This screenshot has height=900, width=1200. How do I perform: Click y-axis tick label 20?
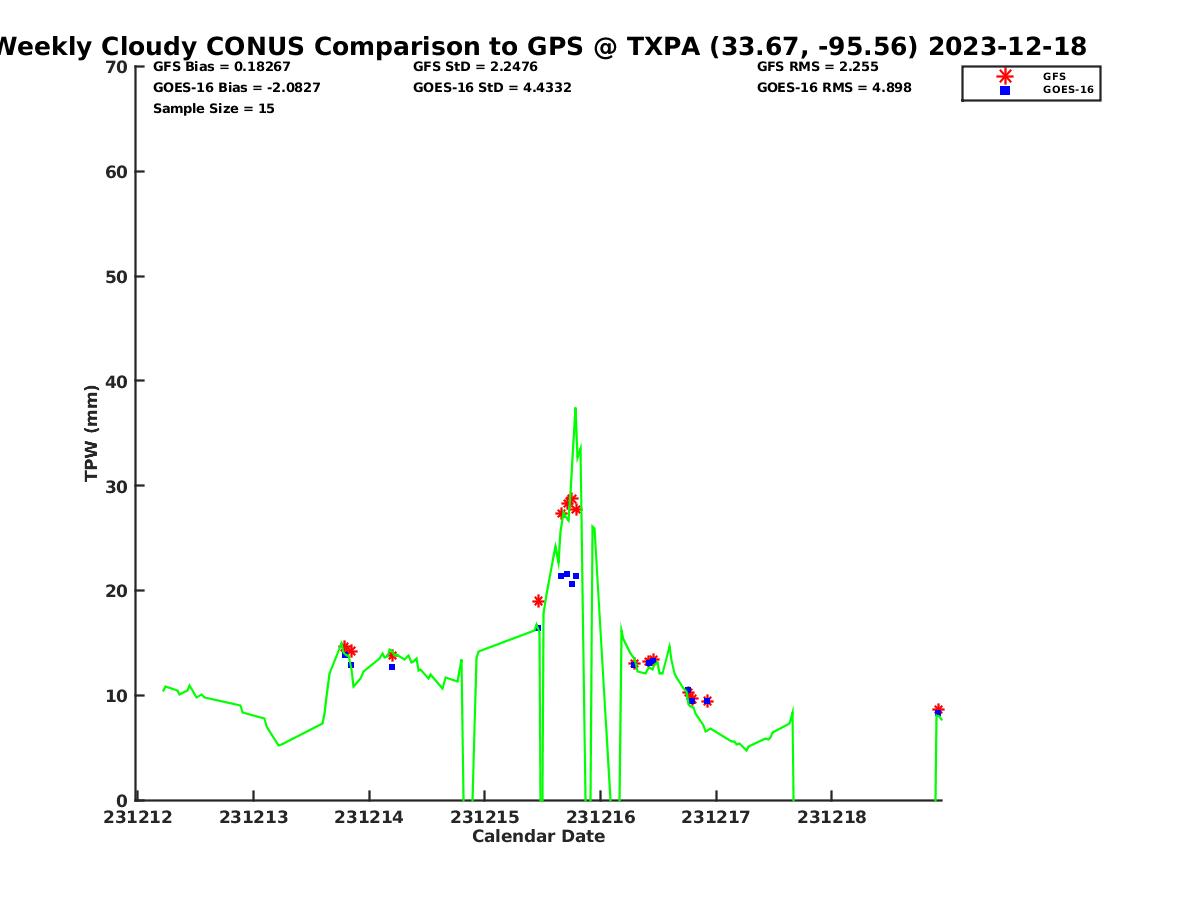[116, 591]
